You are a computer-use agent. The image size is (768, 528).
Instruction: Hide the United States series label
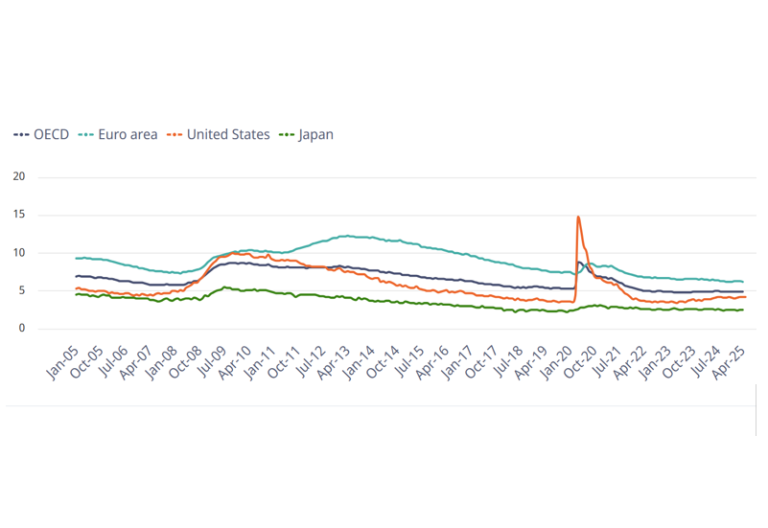[x=228, y=135]
